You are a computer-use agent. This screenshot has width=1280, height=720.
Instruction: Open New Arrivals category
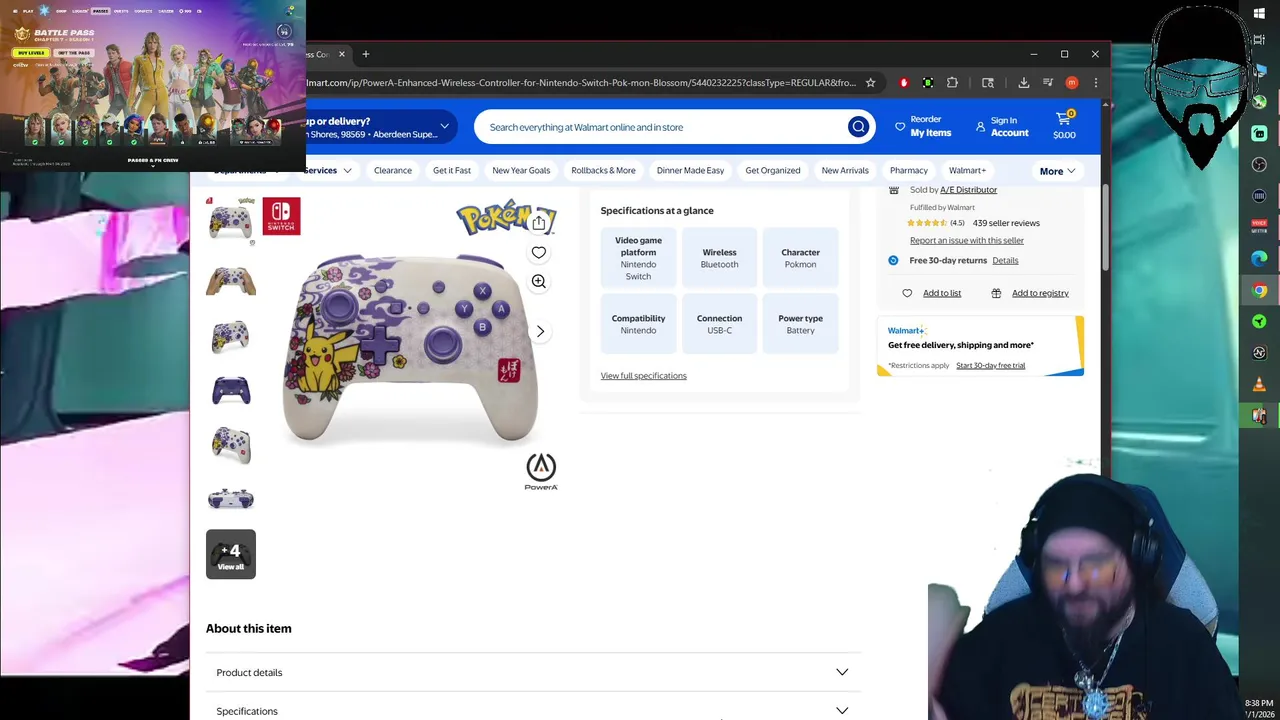click(845, 170)
